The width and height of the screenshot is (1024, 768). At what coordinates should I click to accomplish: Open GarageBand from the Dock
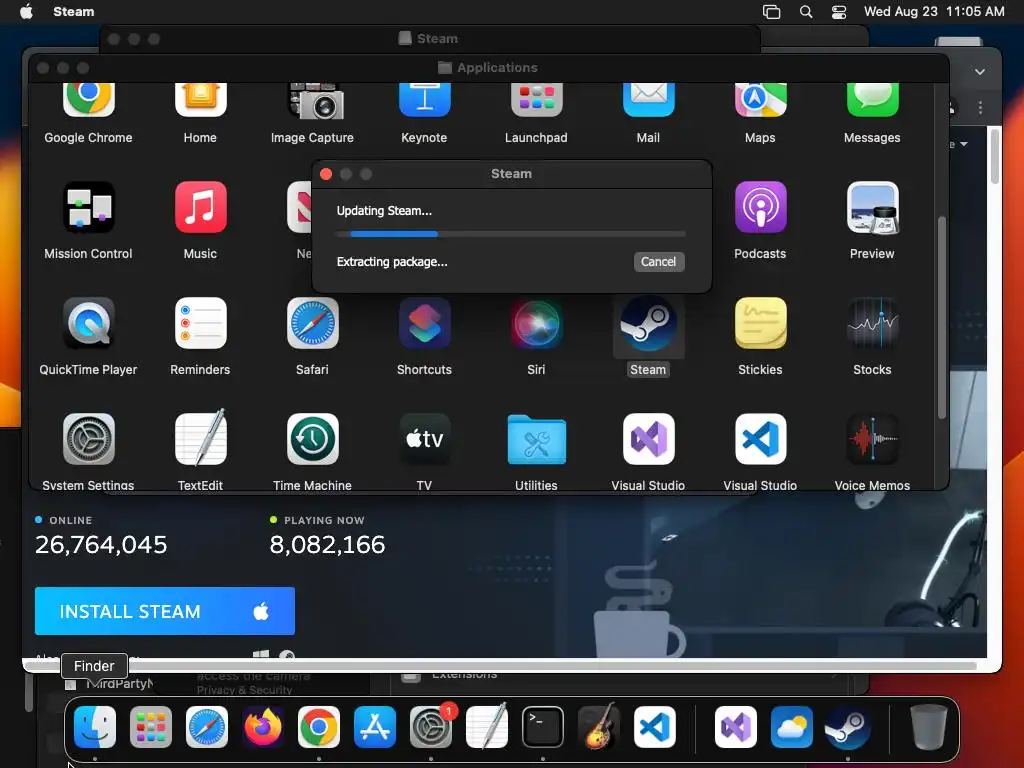click(599, 726)
